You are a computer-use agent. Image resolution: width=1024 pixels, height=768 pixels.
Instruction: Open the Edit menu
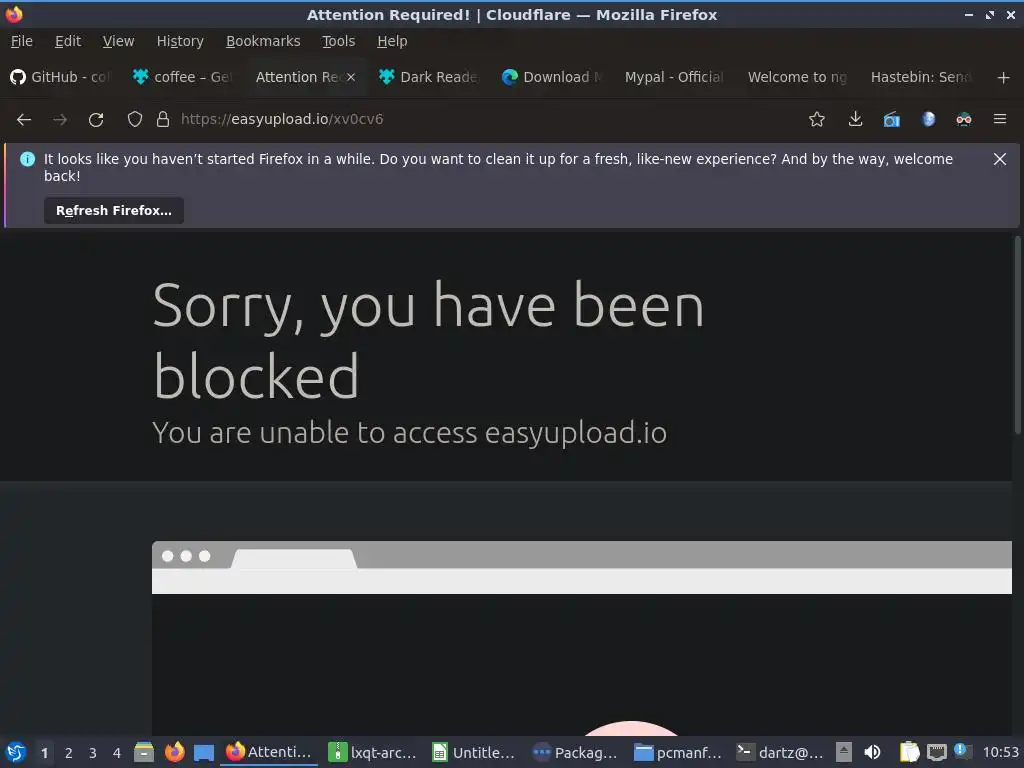pyautogui.click(x=68, y=41)
